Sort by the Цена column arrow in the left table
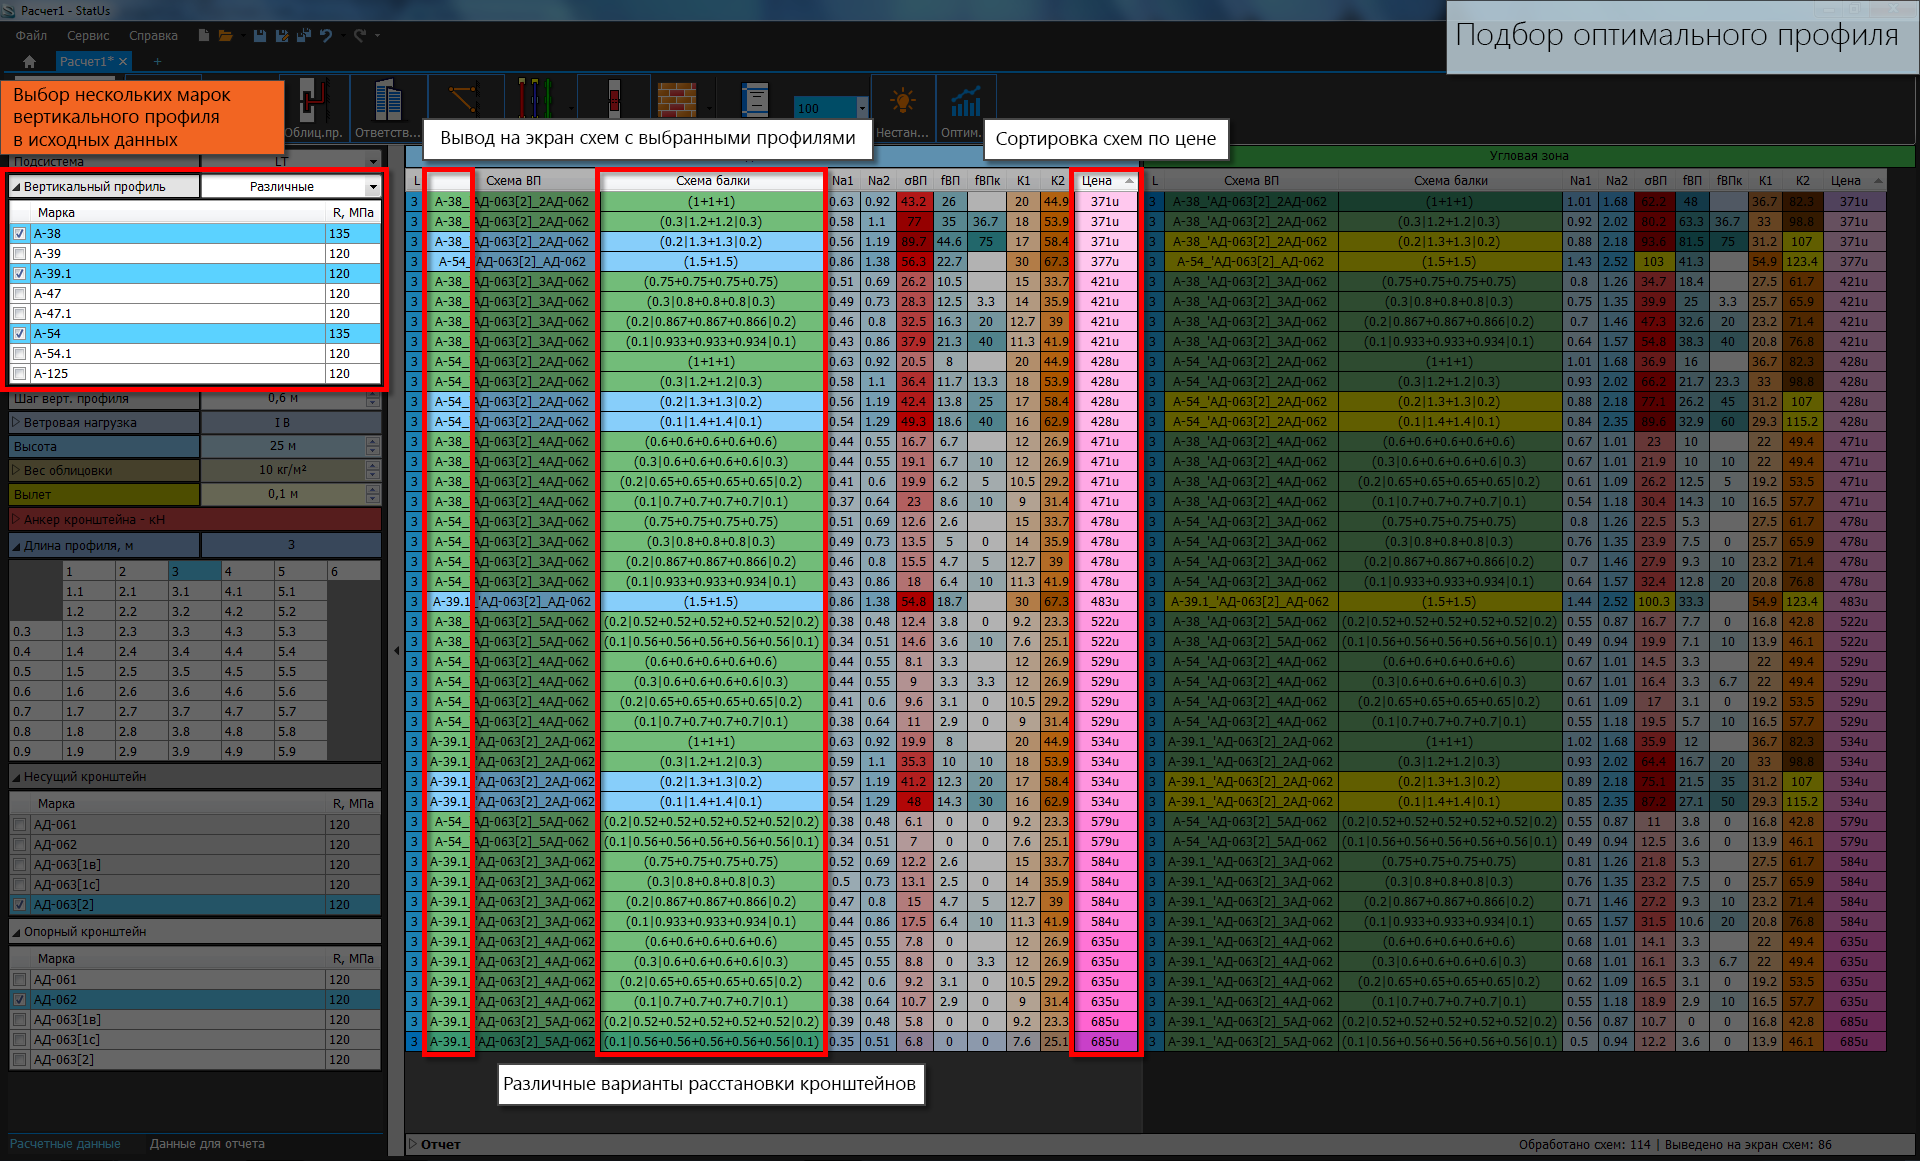 (x=1130, y=181)
